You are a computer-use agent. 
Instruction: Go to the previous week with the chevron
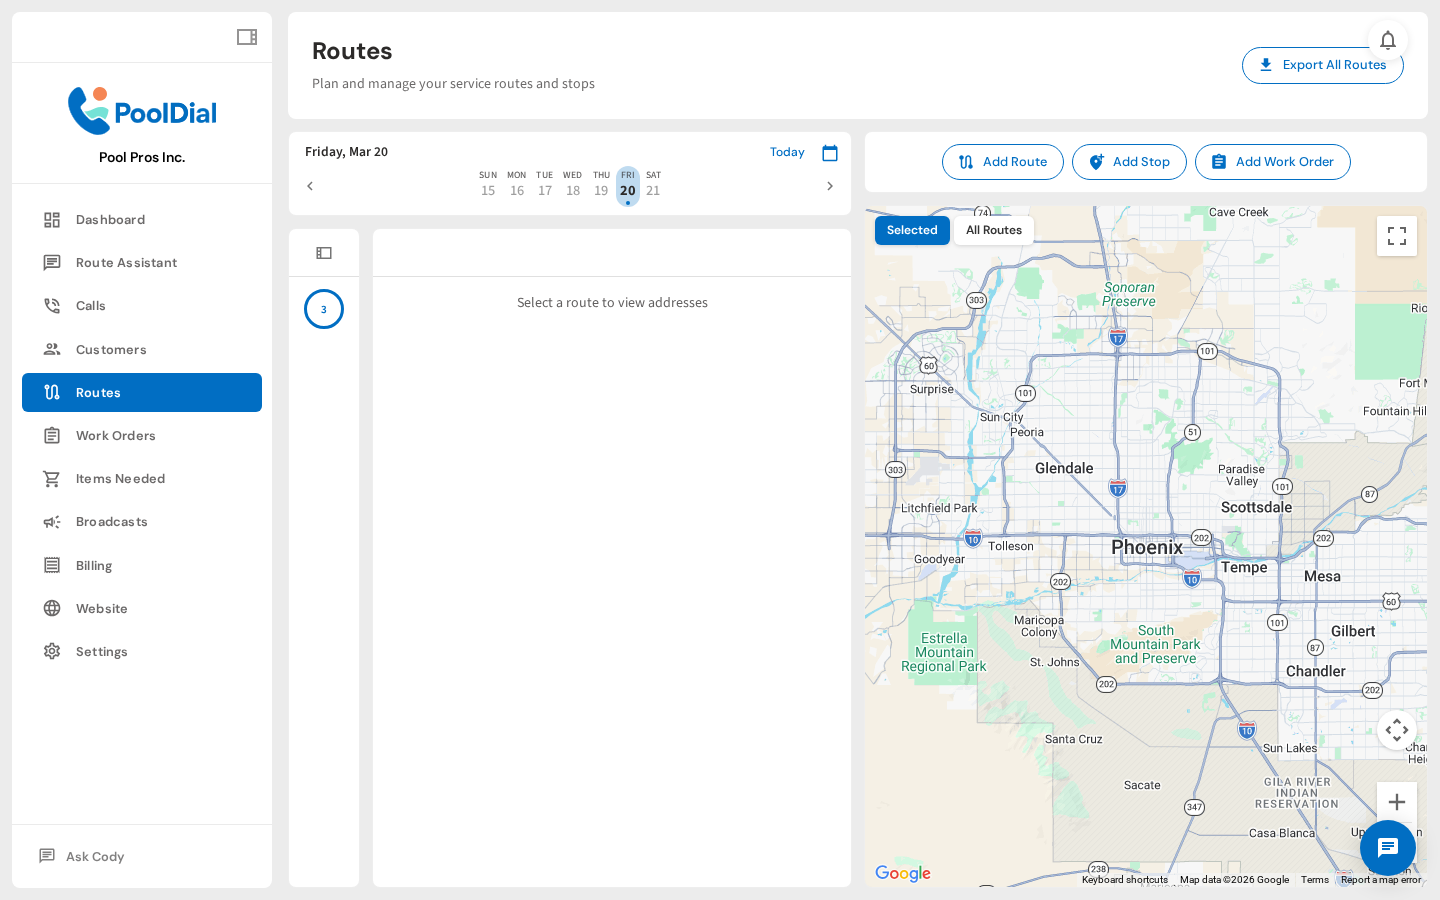coord(310,186)
